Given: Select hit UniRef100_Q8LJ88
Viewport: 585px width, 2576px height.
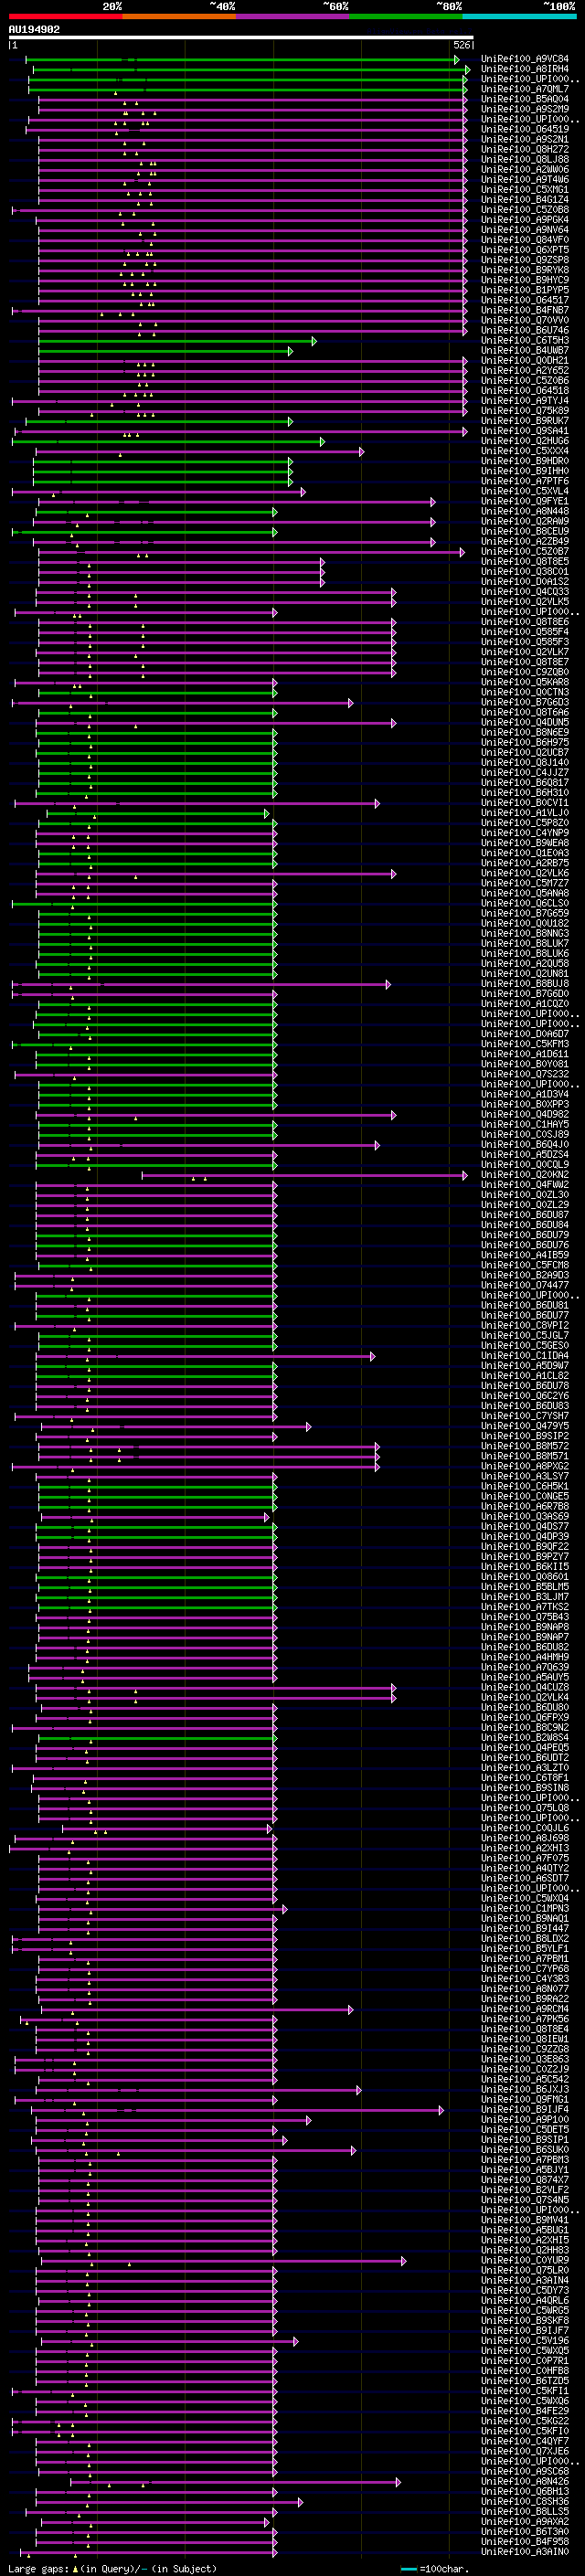Looking at the screenshot, I should 525,159.
